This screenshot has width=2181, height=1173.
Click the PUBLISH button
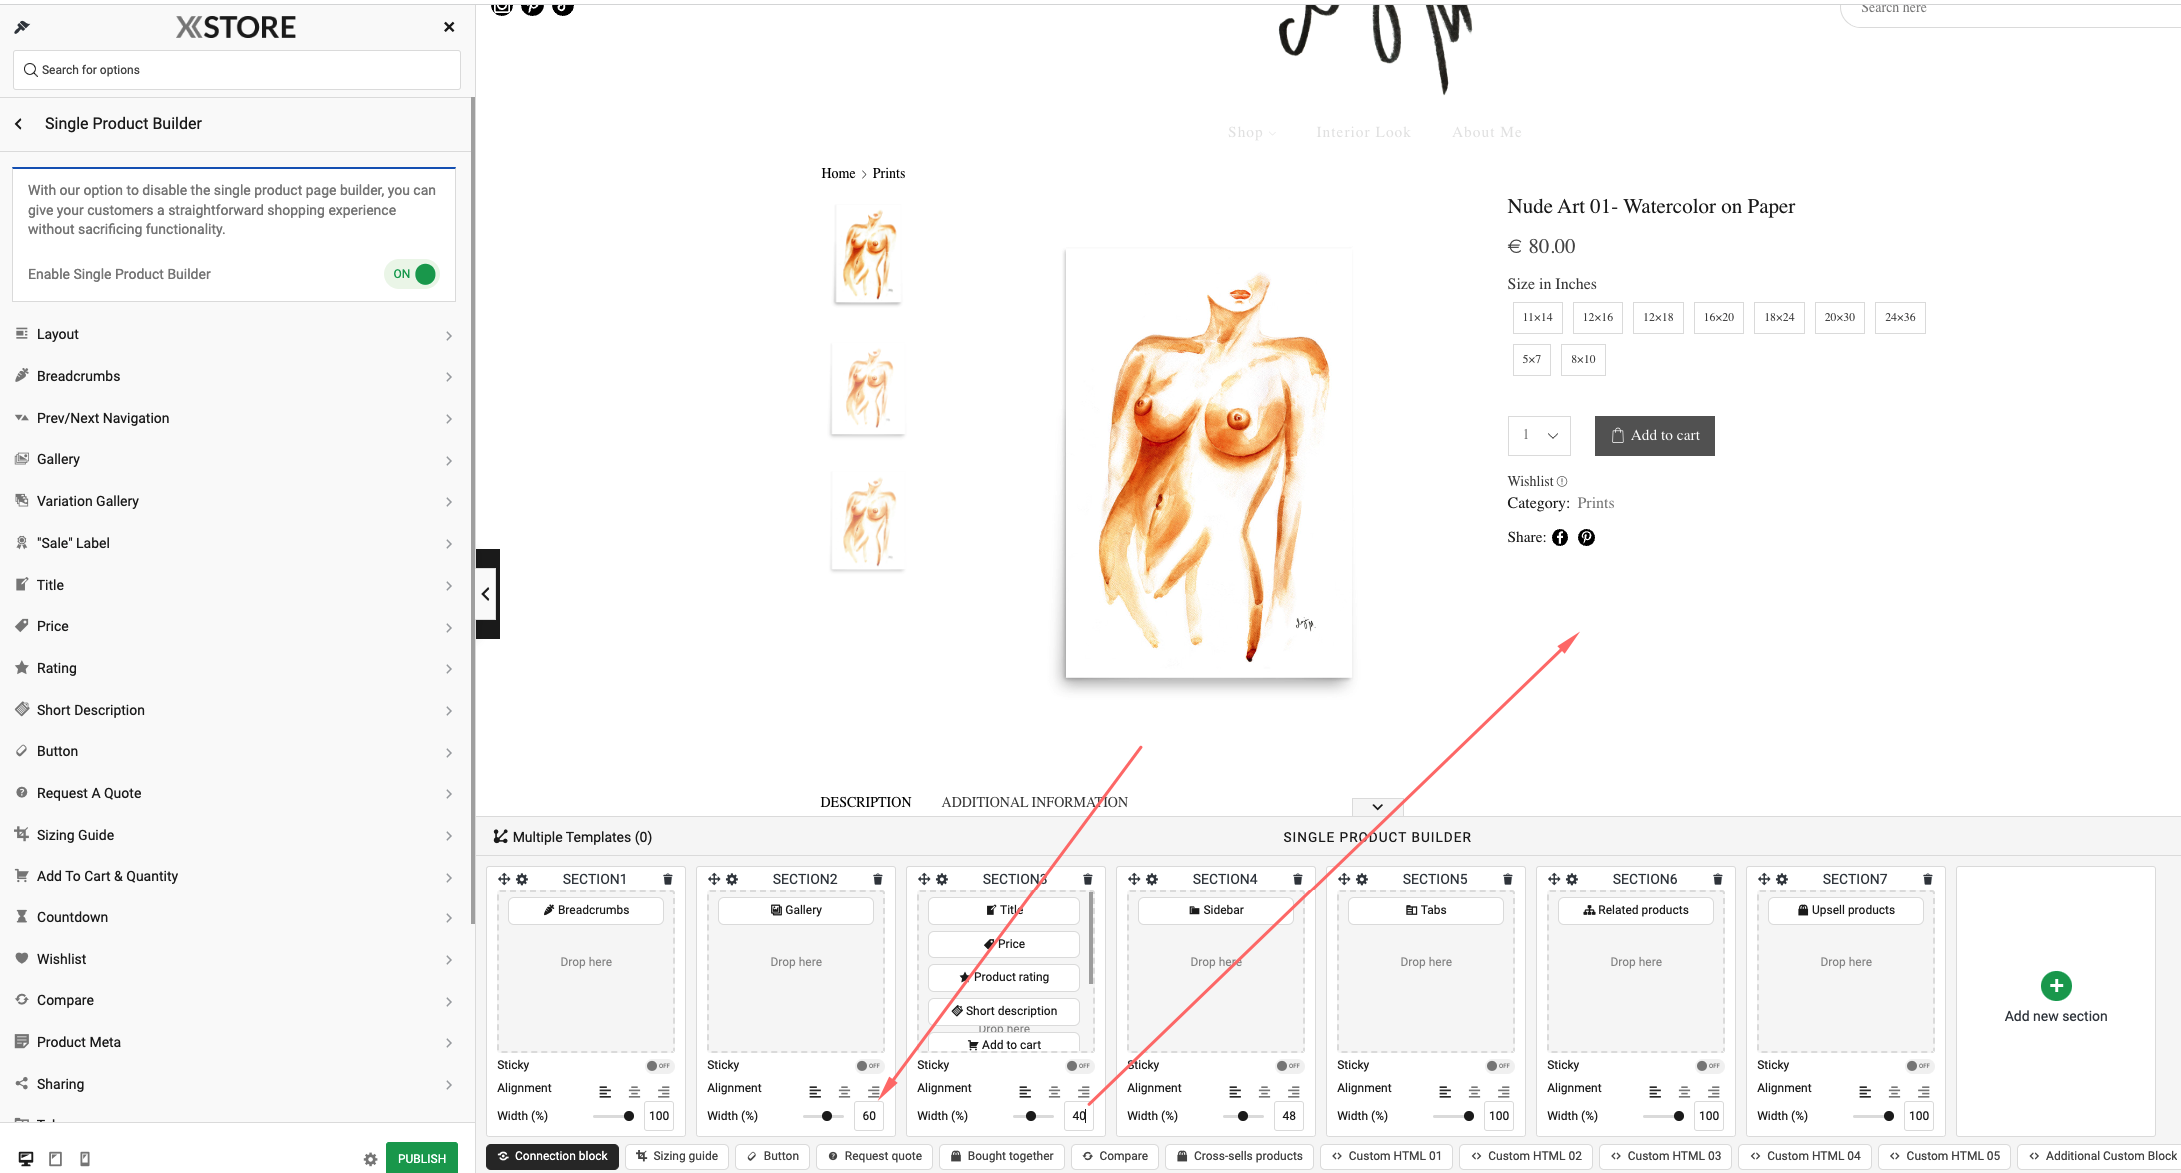(420, 1157)
